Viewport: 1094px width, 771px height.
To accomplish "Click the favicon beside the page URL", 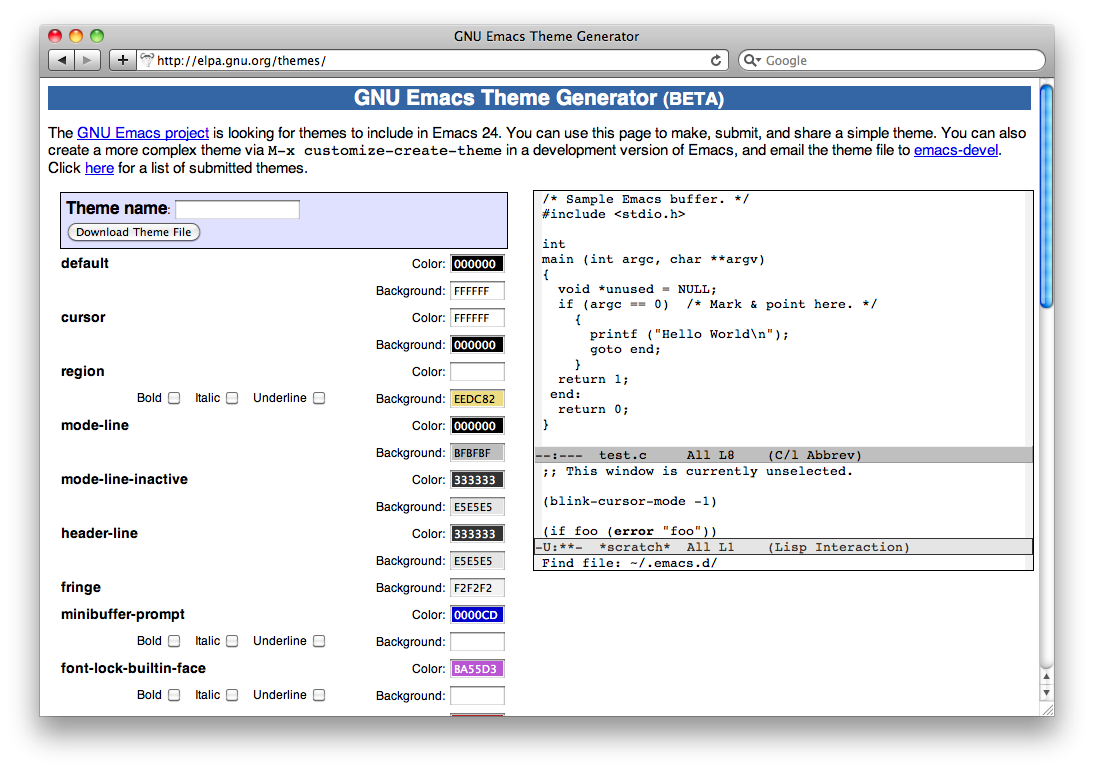I will click(146, 59).
